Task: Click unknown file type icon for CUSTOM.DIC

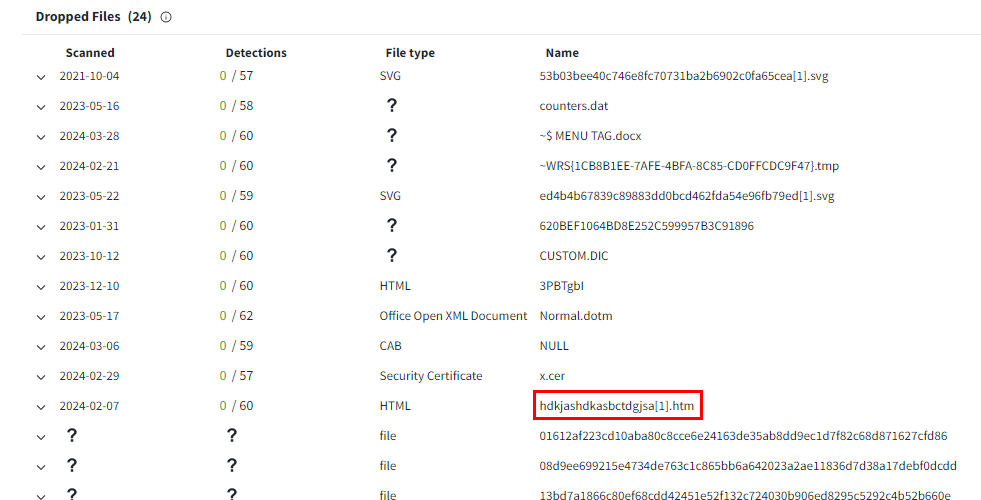Action: [392, 256]
